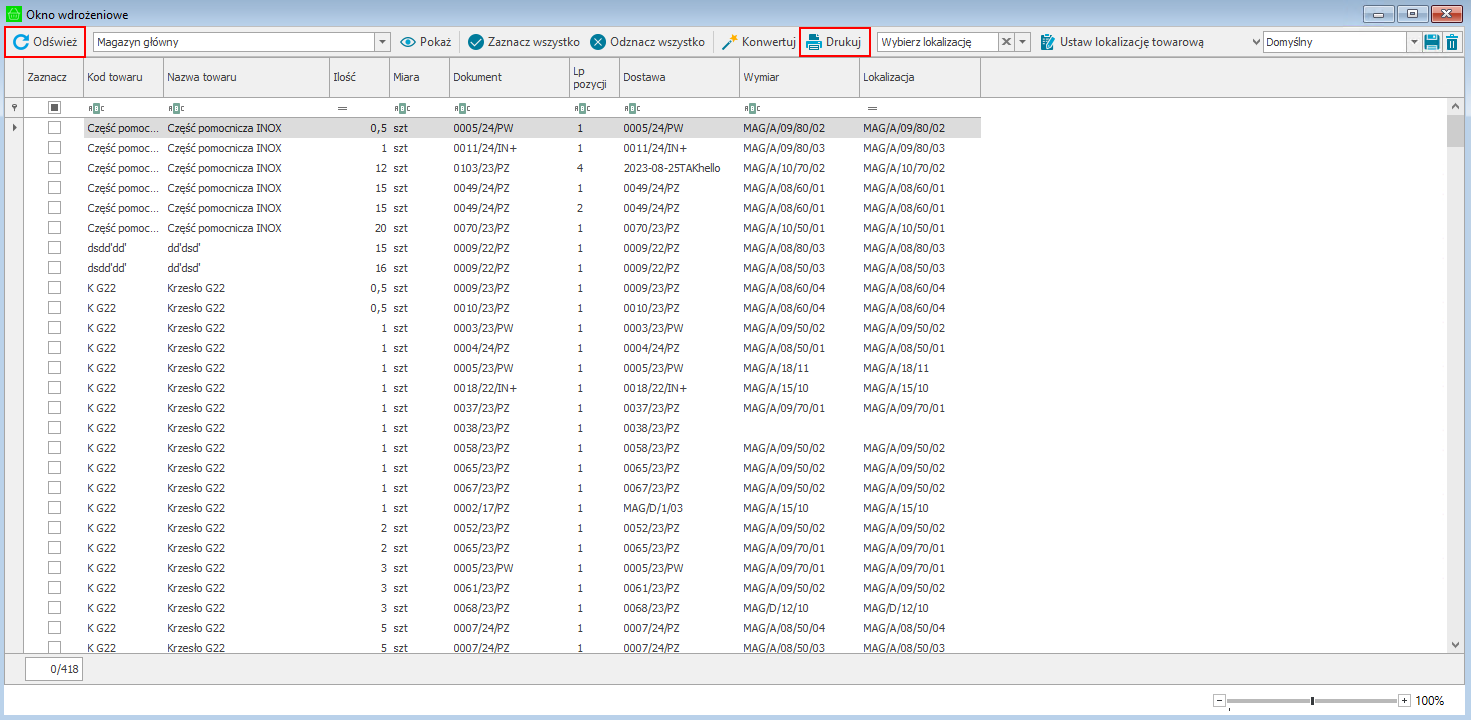Open filter operator icon under Wymiar
Image resolution: width=1471 pixels, height=720 pixels.
[752, 107]
